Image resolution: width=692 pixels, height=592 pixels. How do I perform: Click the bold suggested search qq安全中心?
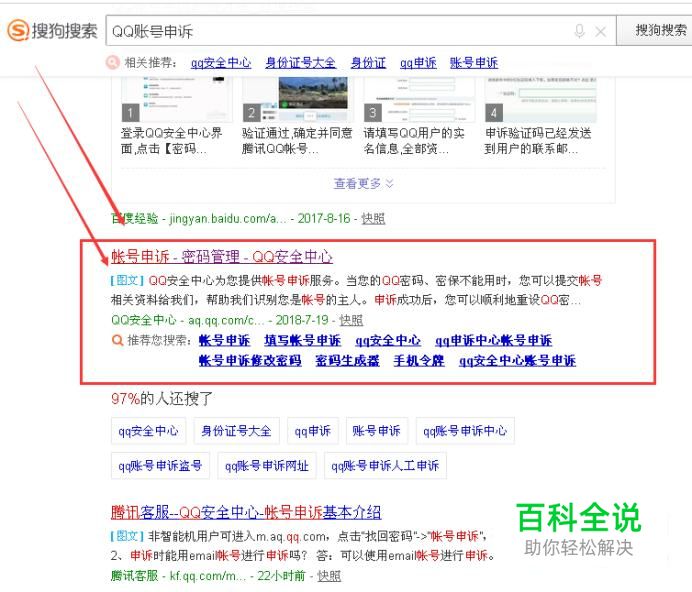coord(388,340)
